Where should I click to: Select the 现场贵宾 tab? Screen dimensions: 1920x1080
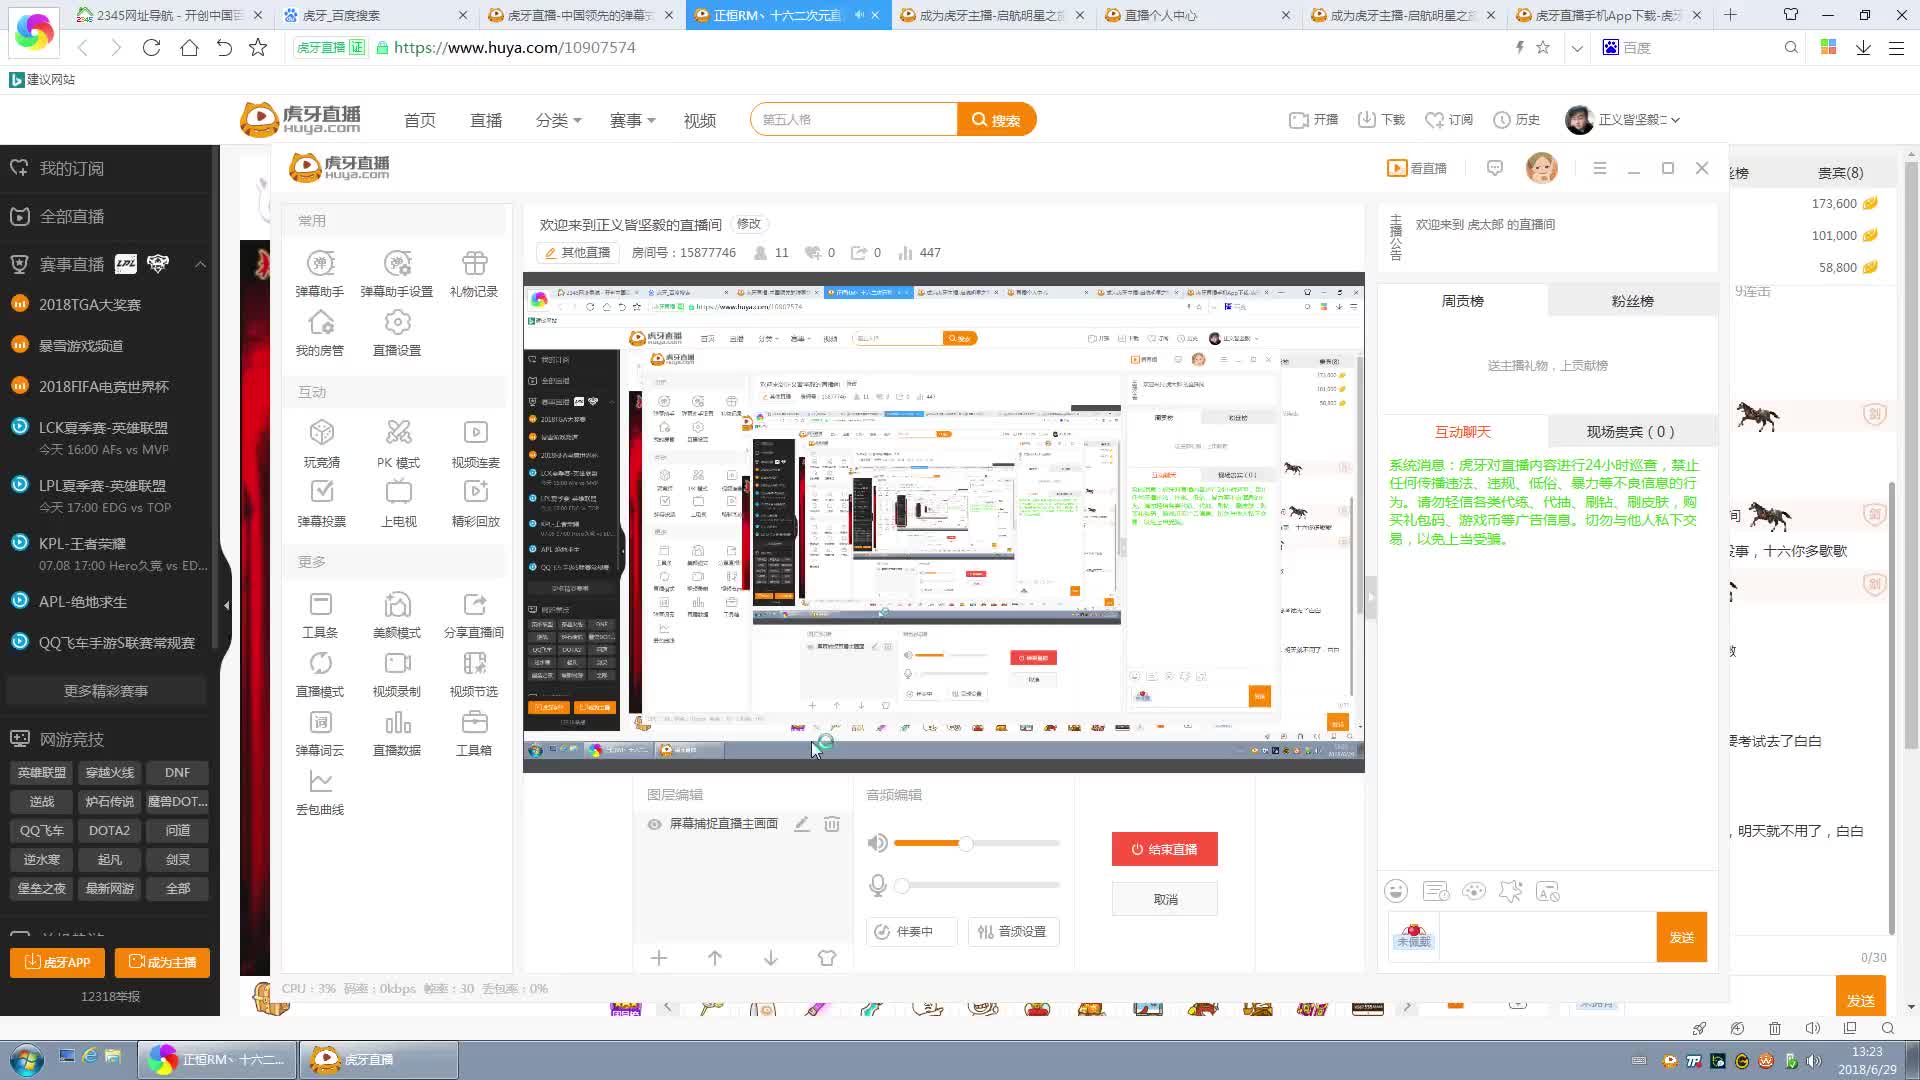coord(1632,432)
